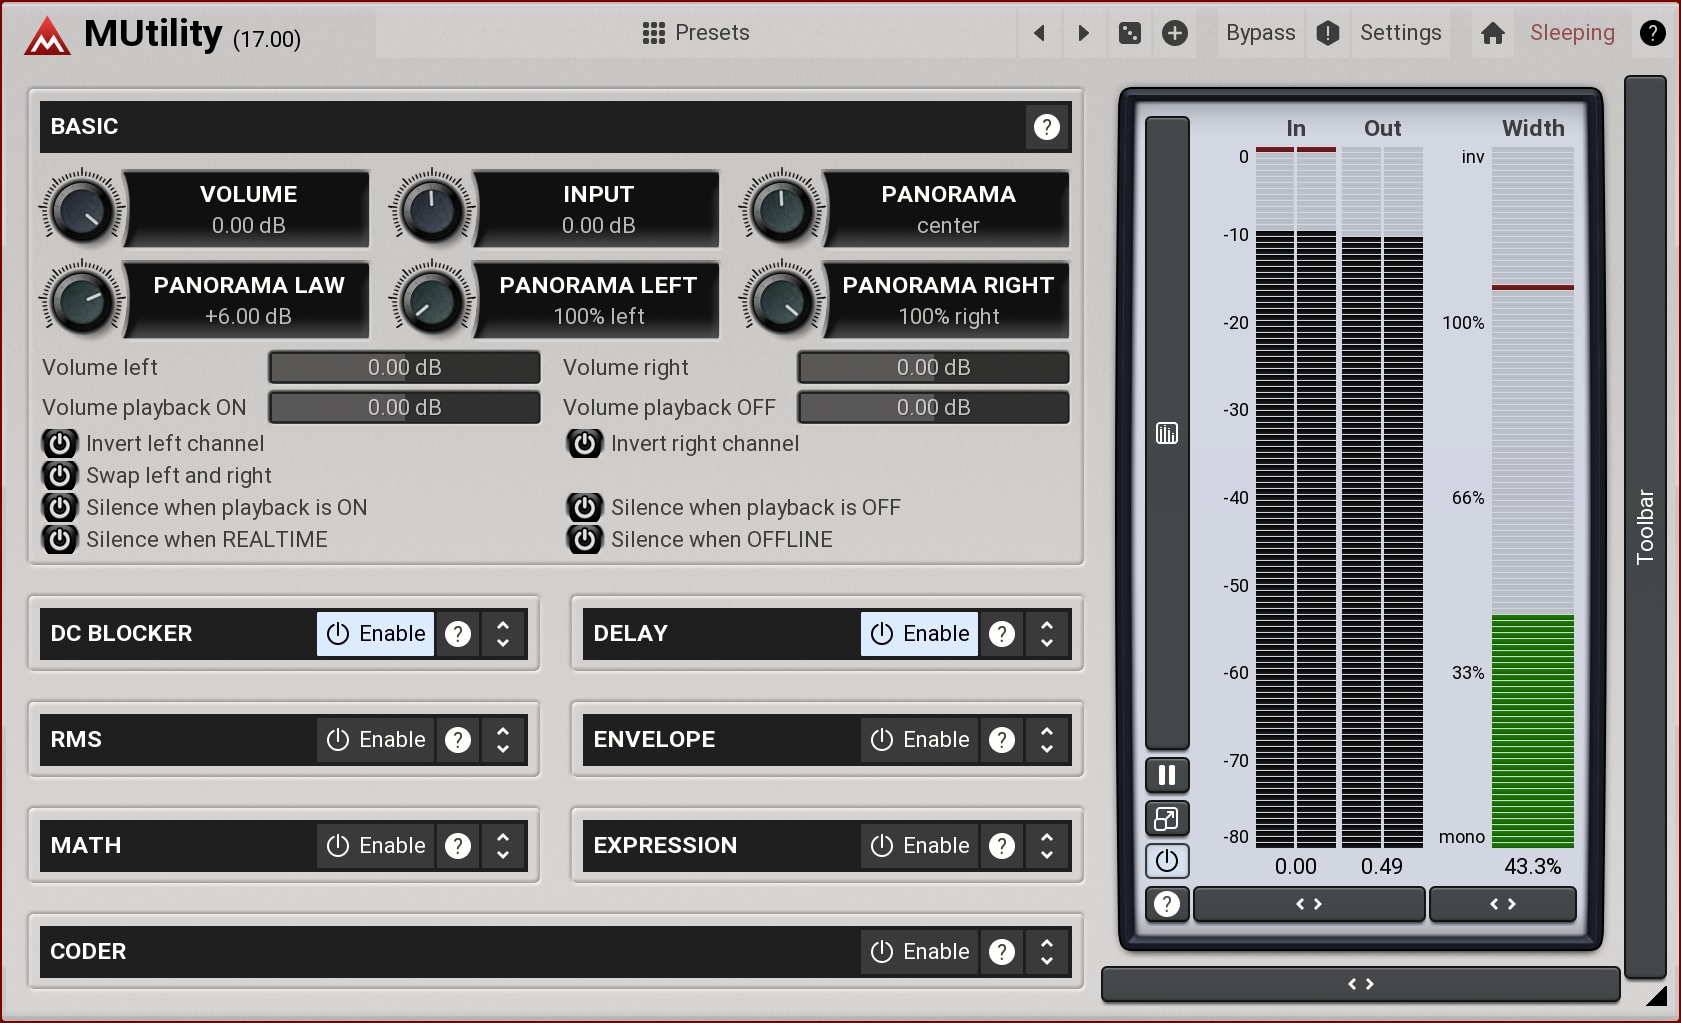
Task: Enable Silence when OFFLINE
Action: [x=585, y=540]
